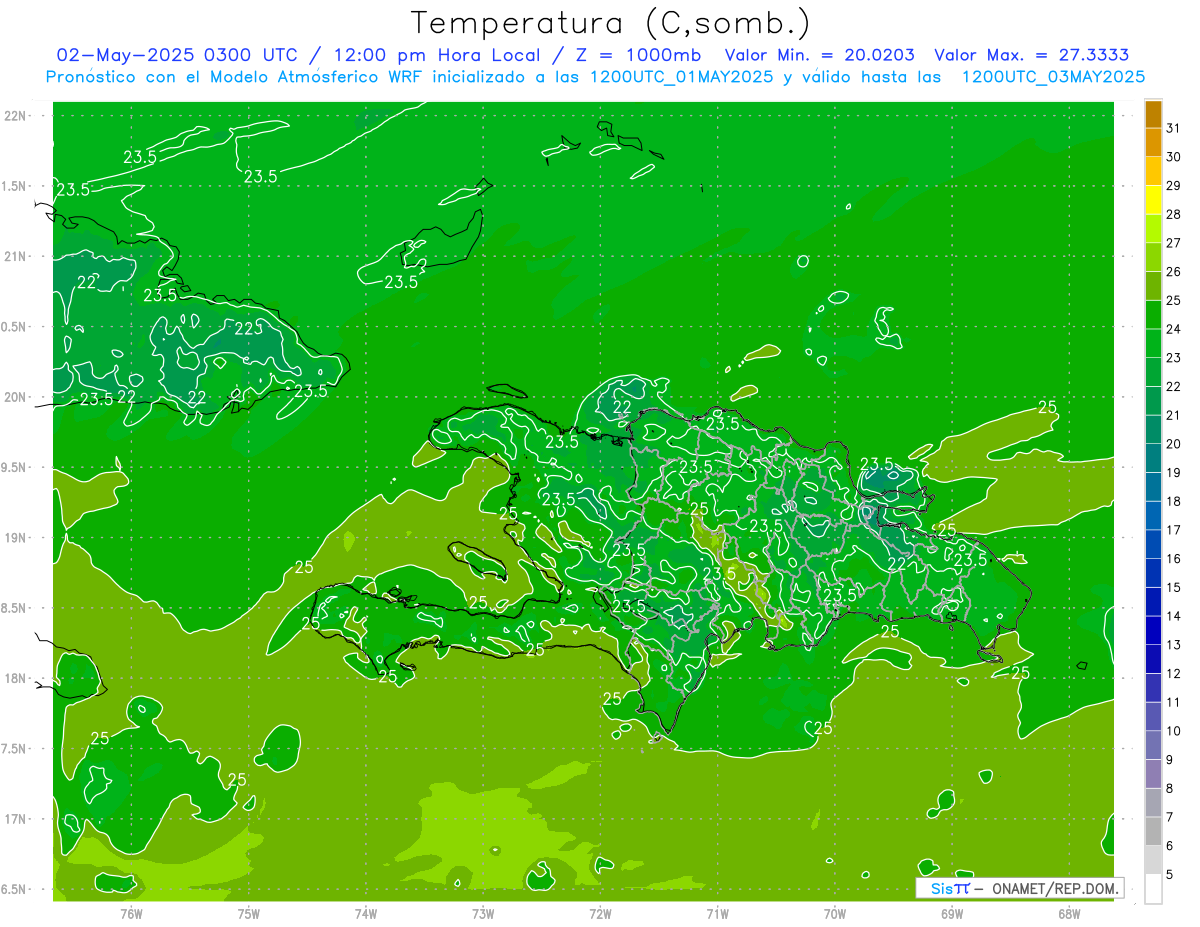Click the legend scale value "18"

coord(1174,501)
